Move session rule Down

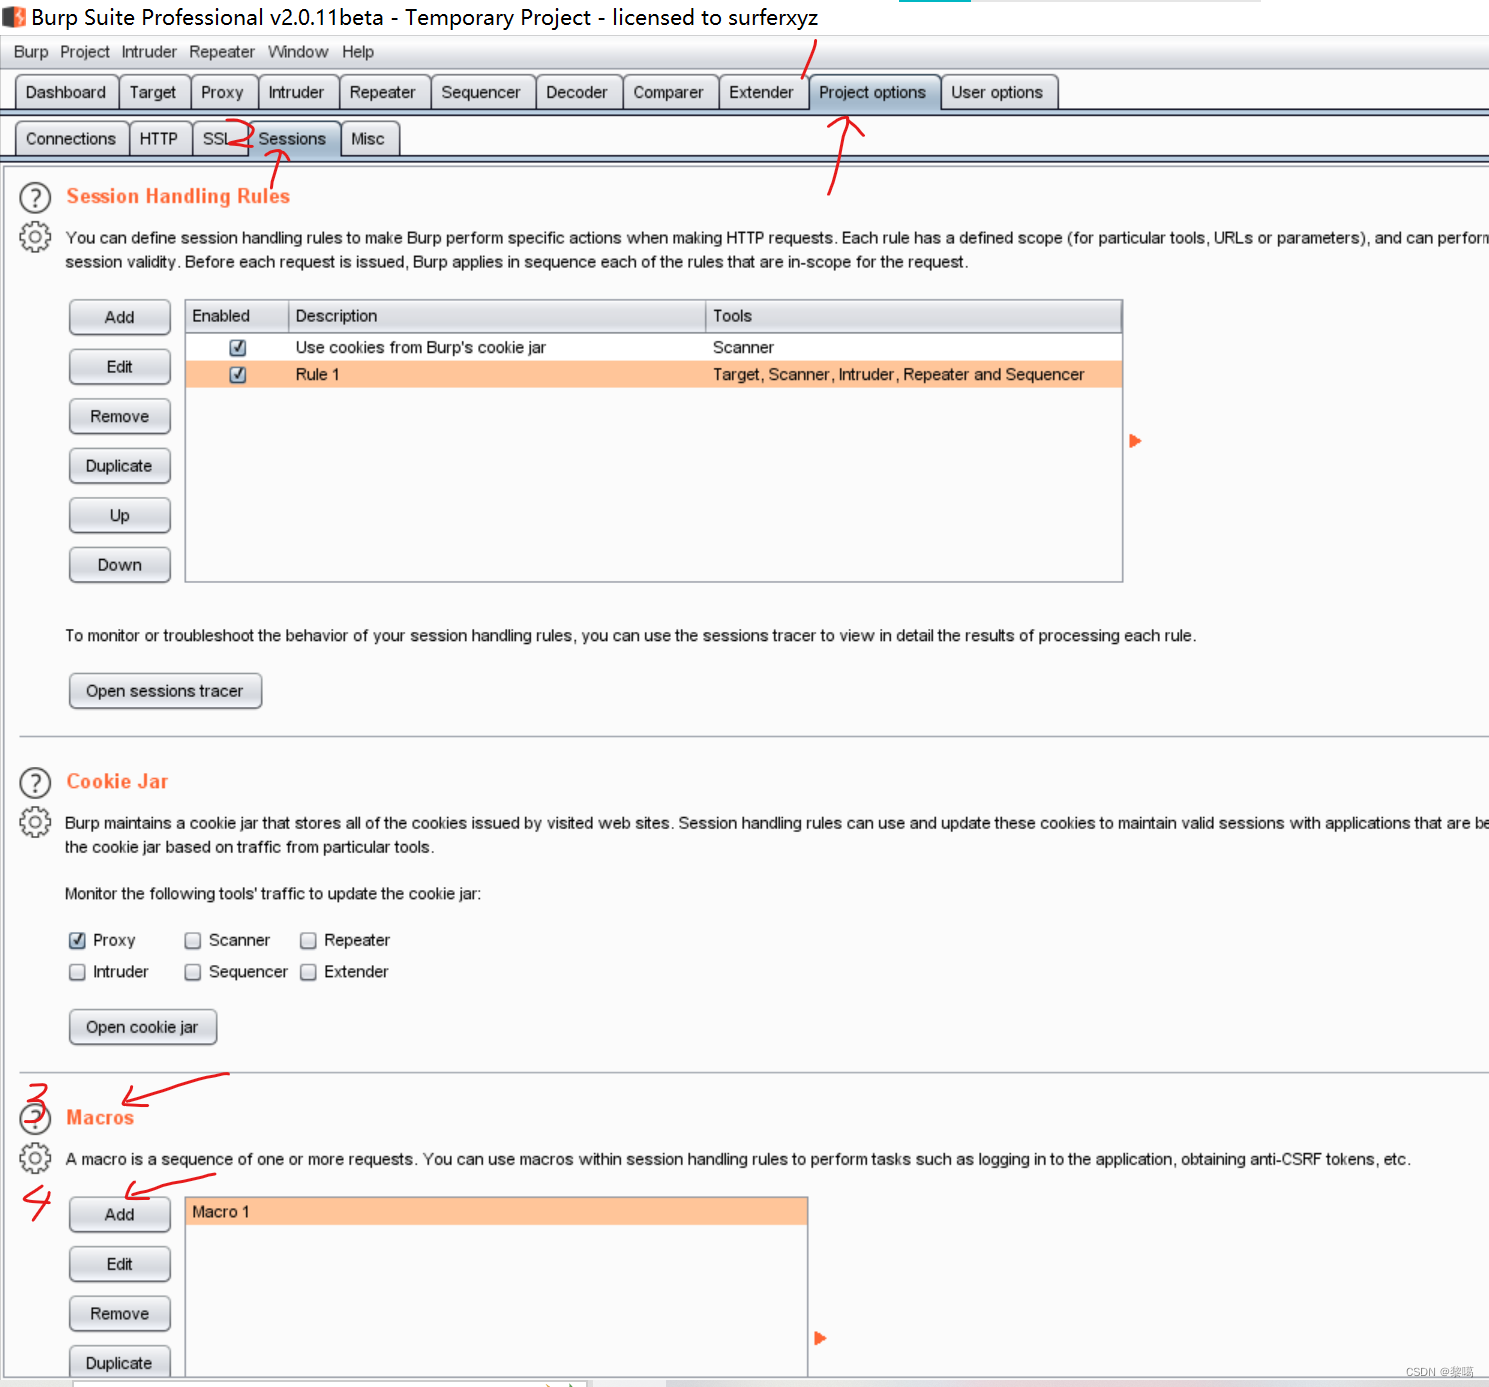click(x=120, y=565)
